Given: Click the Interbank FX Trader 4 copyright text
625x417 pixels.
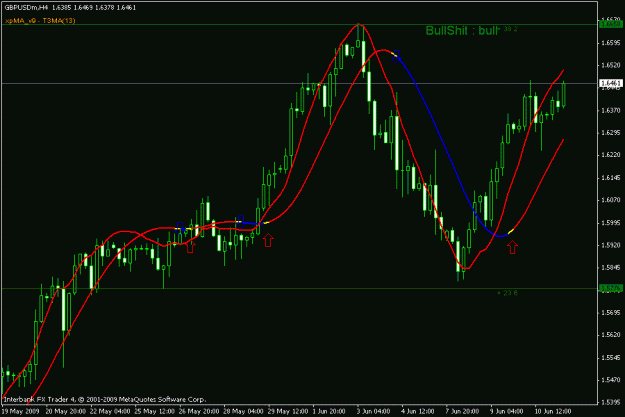Looking at the screenshot, I should 104,399.
